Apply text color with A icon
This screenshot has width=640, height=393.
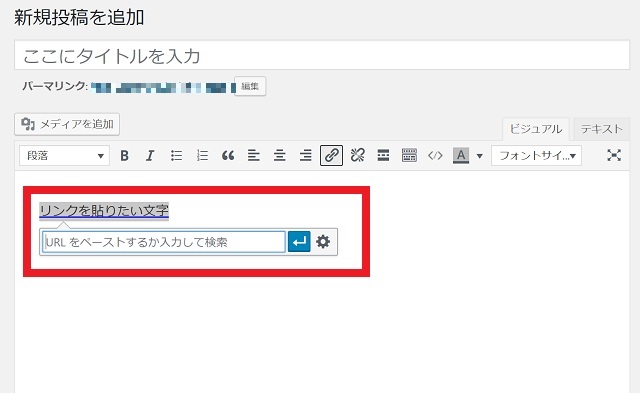[x=461, y=155]
